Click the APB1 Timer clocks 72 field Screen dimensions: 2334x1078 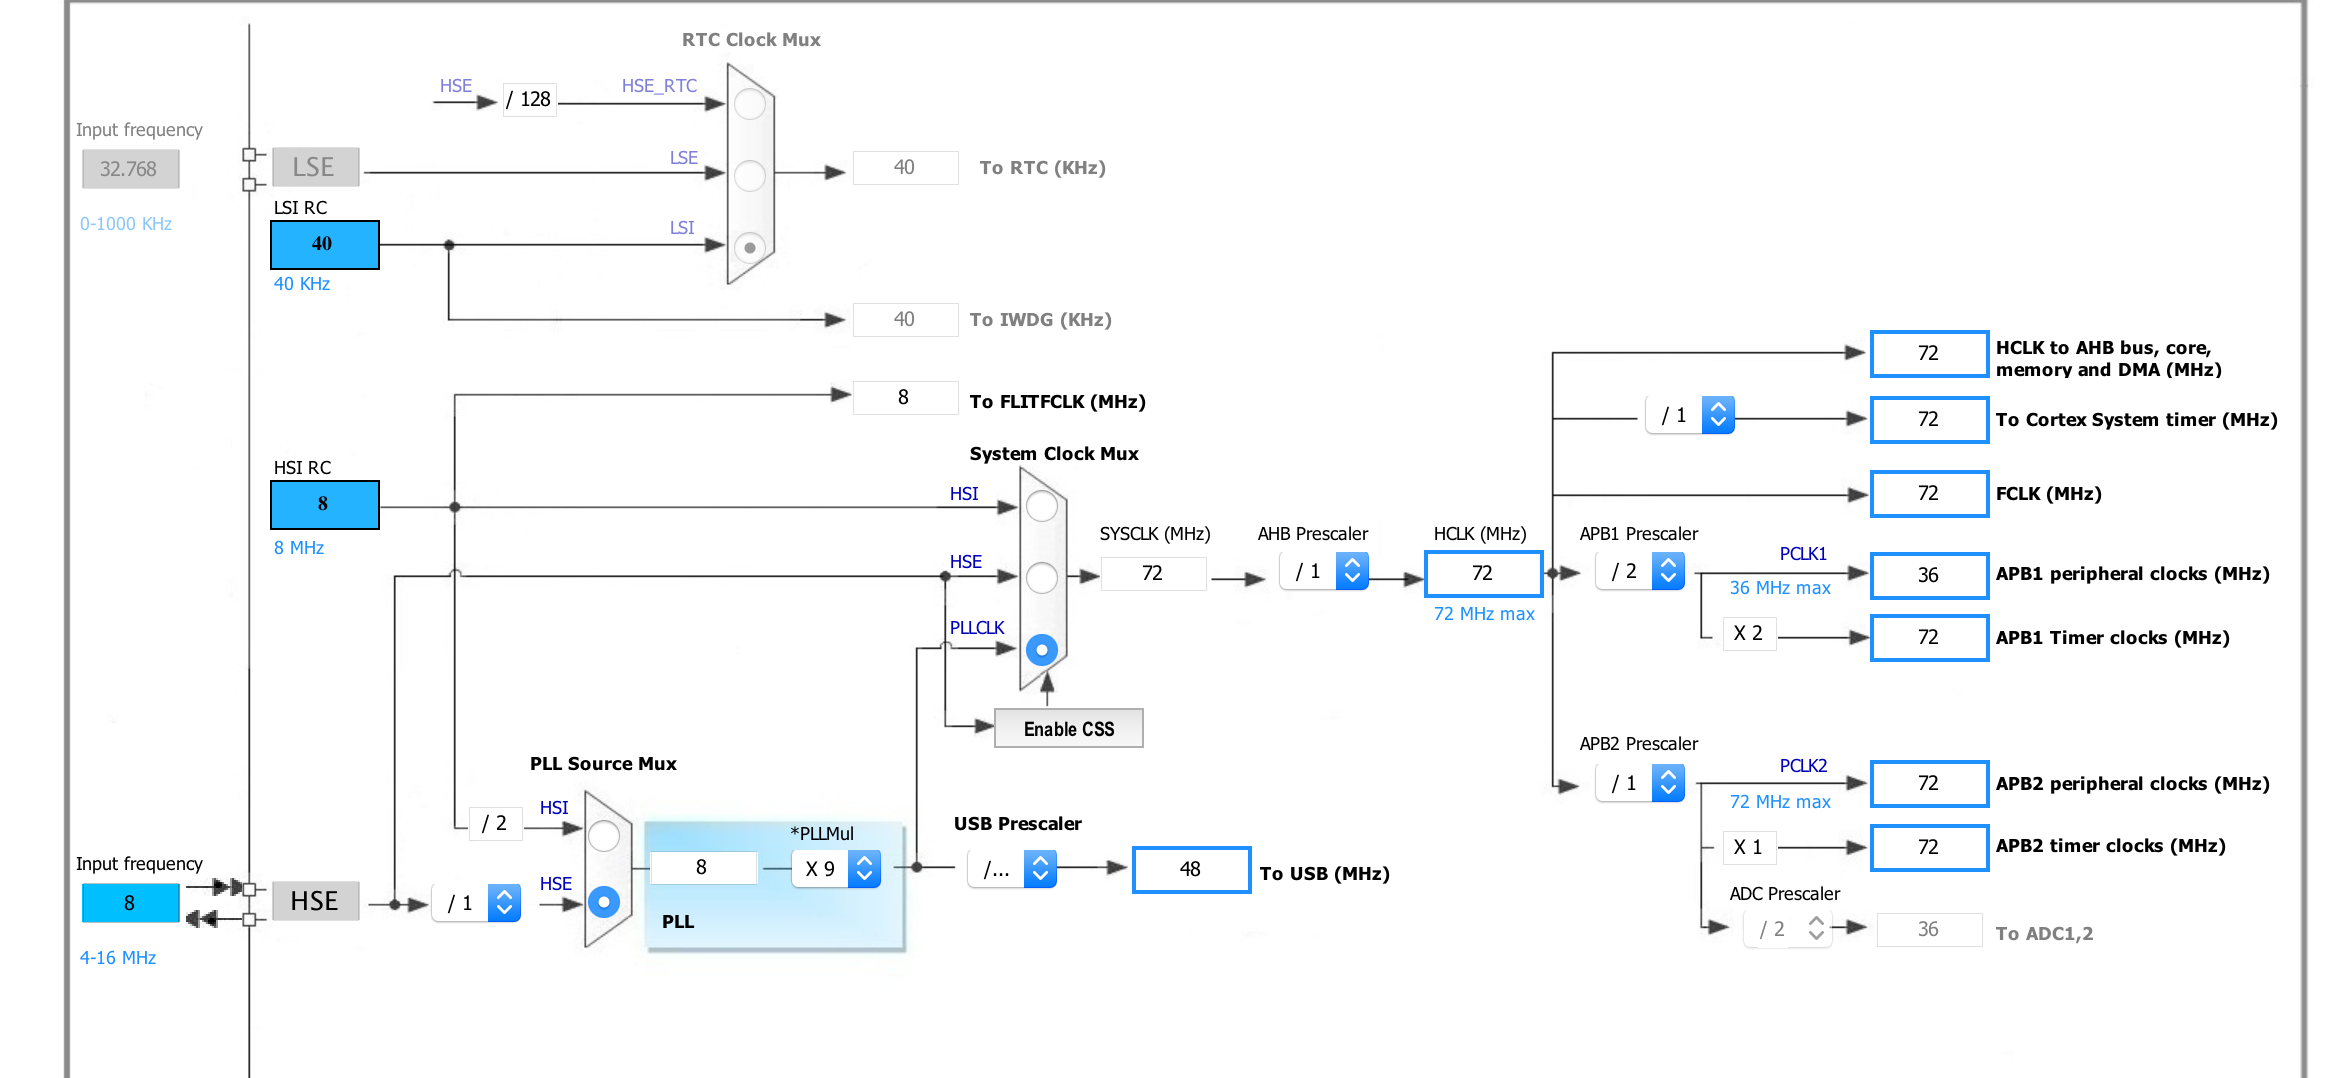click(x=1929, y=637)
